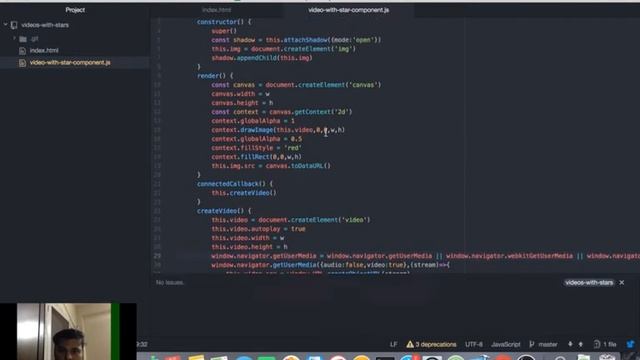
Task: Place cursor on the render() { line
Action: pos(215,76)
